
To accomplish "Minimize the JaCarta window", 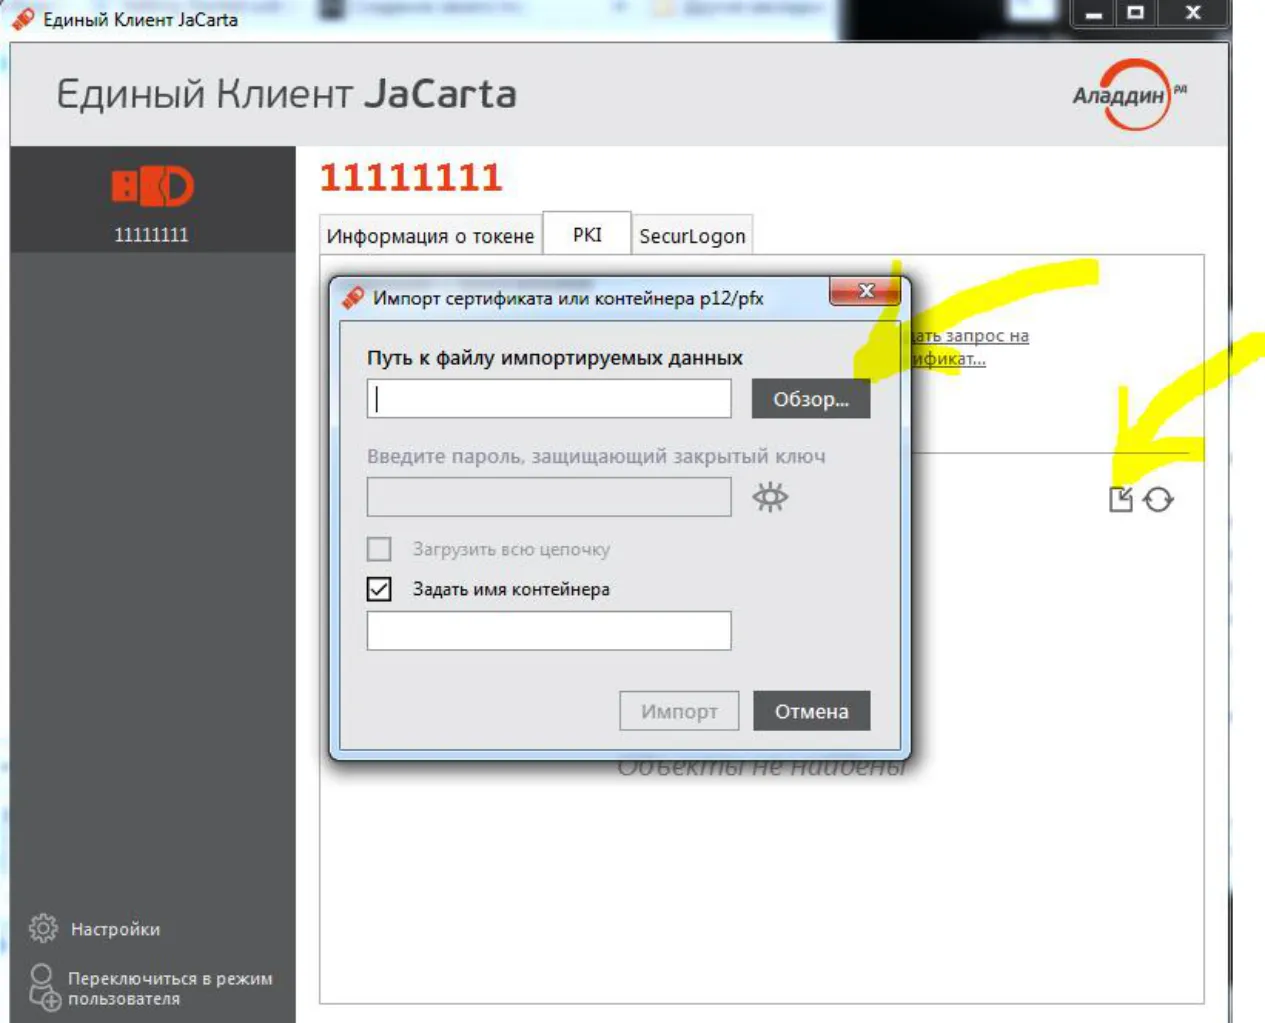I will [1094, 13].
